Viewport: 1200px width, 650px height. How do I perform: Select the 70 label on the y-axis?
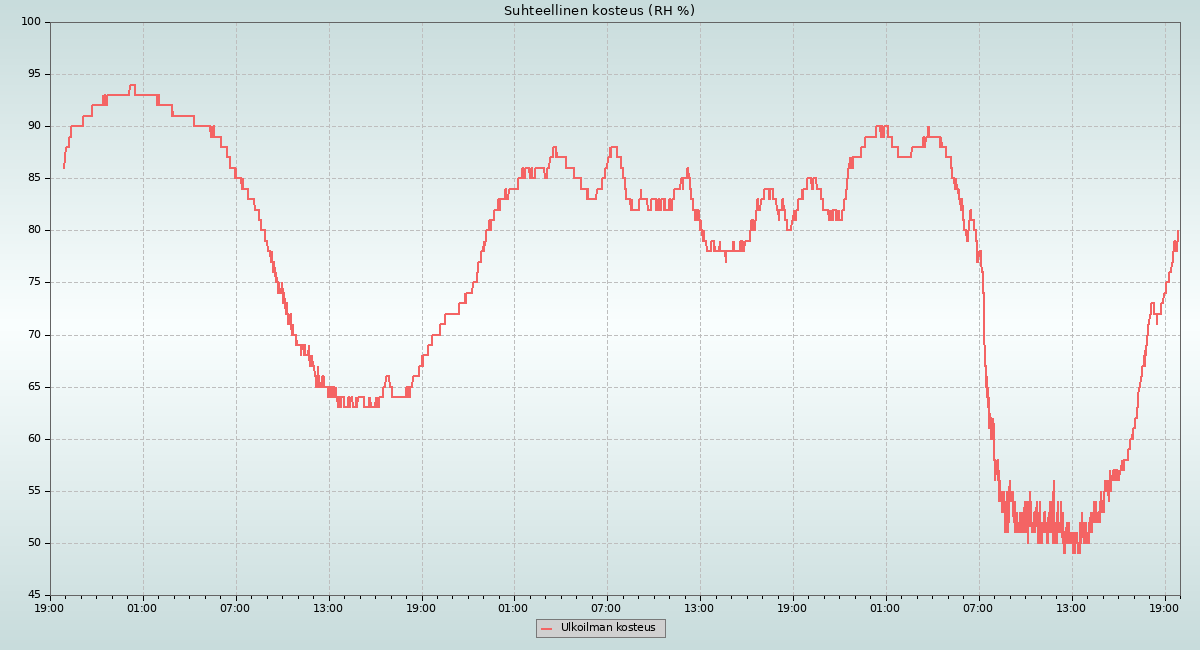click(34, 335)
